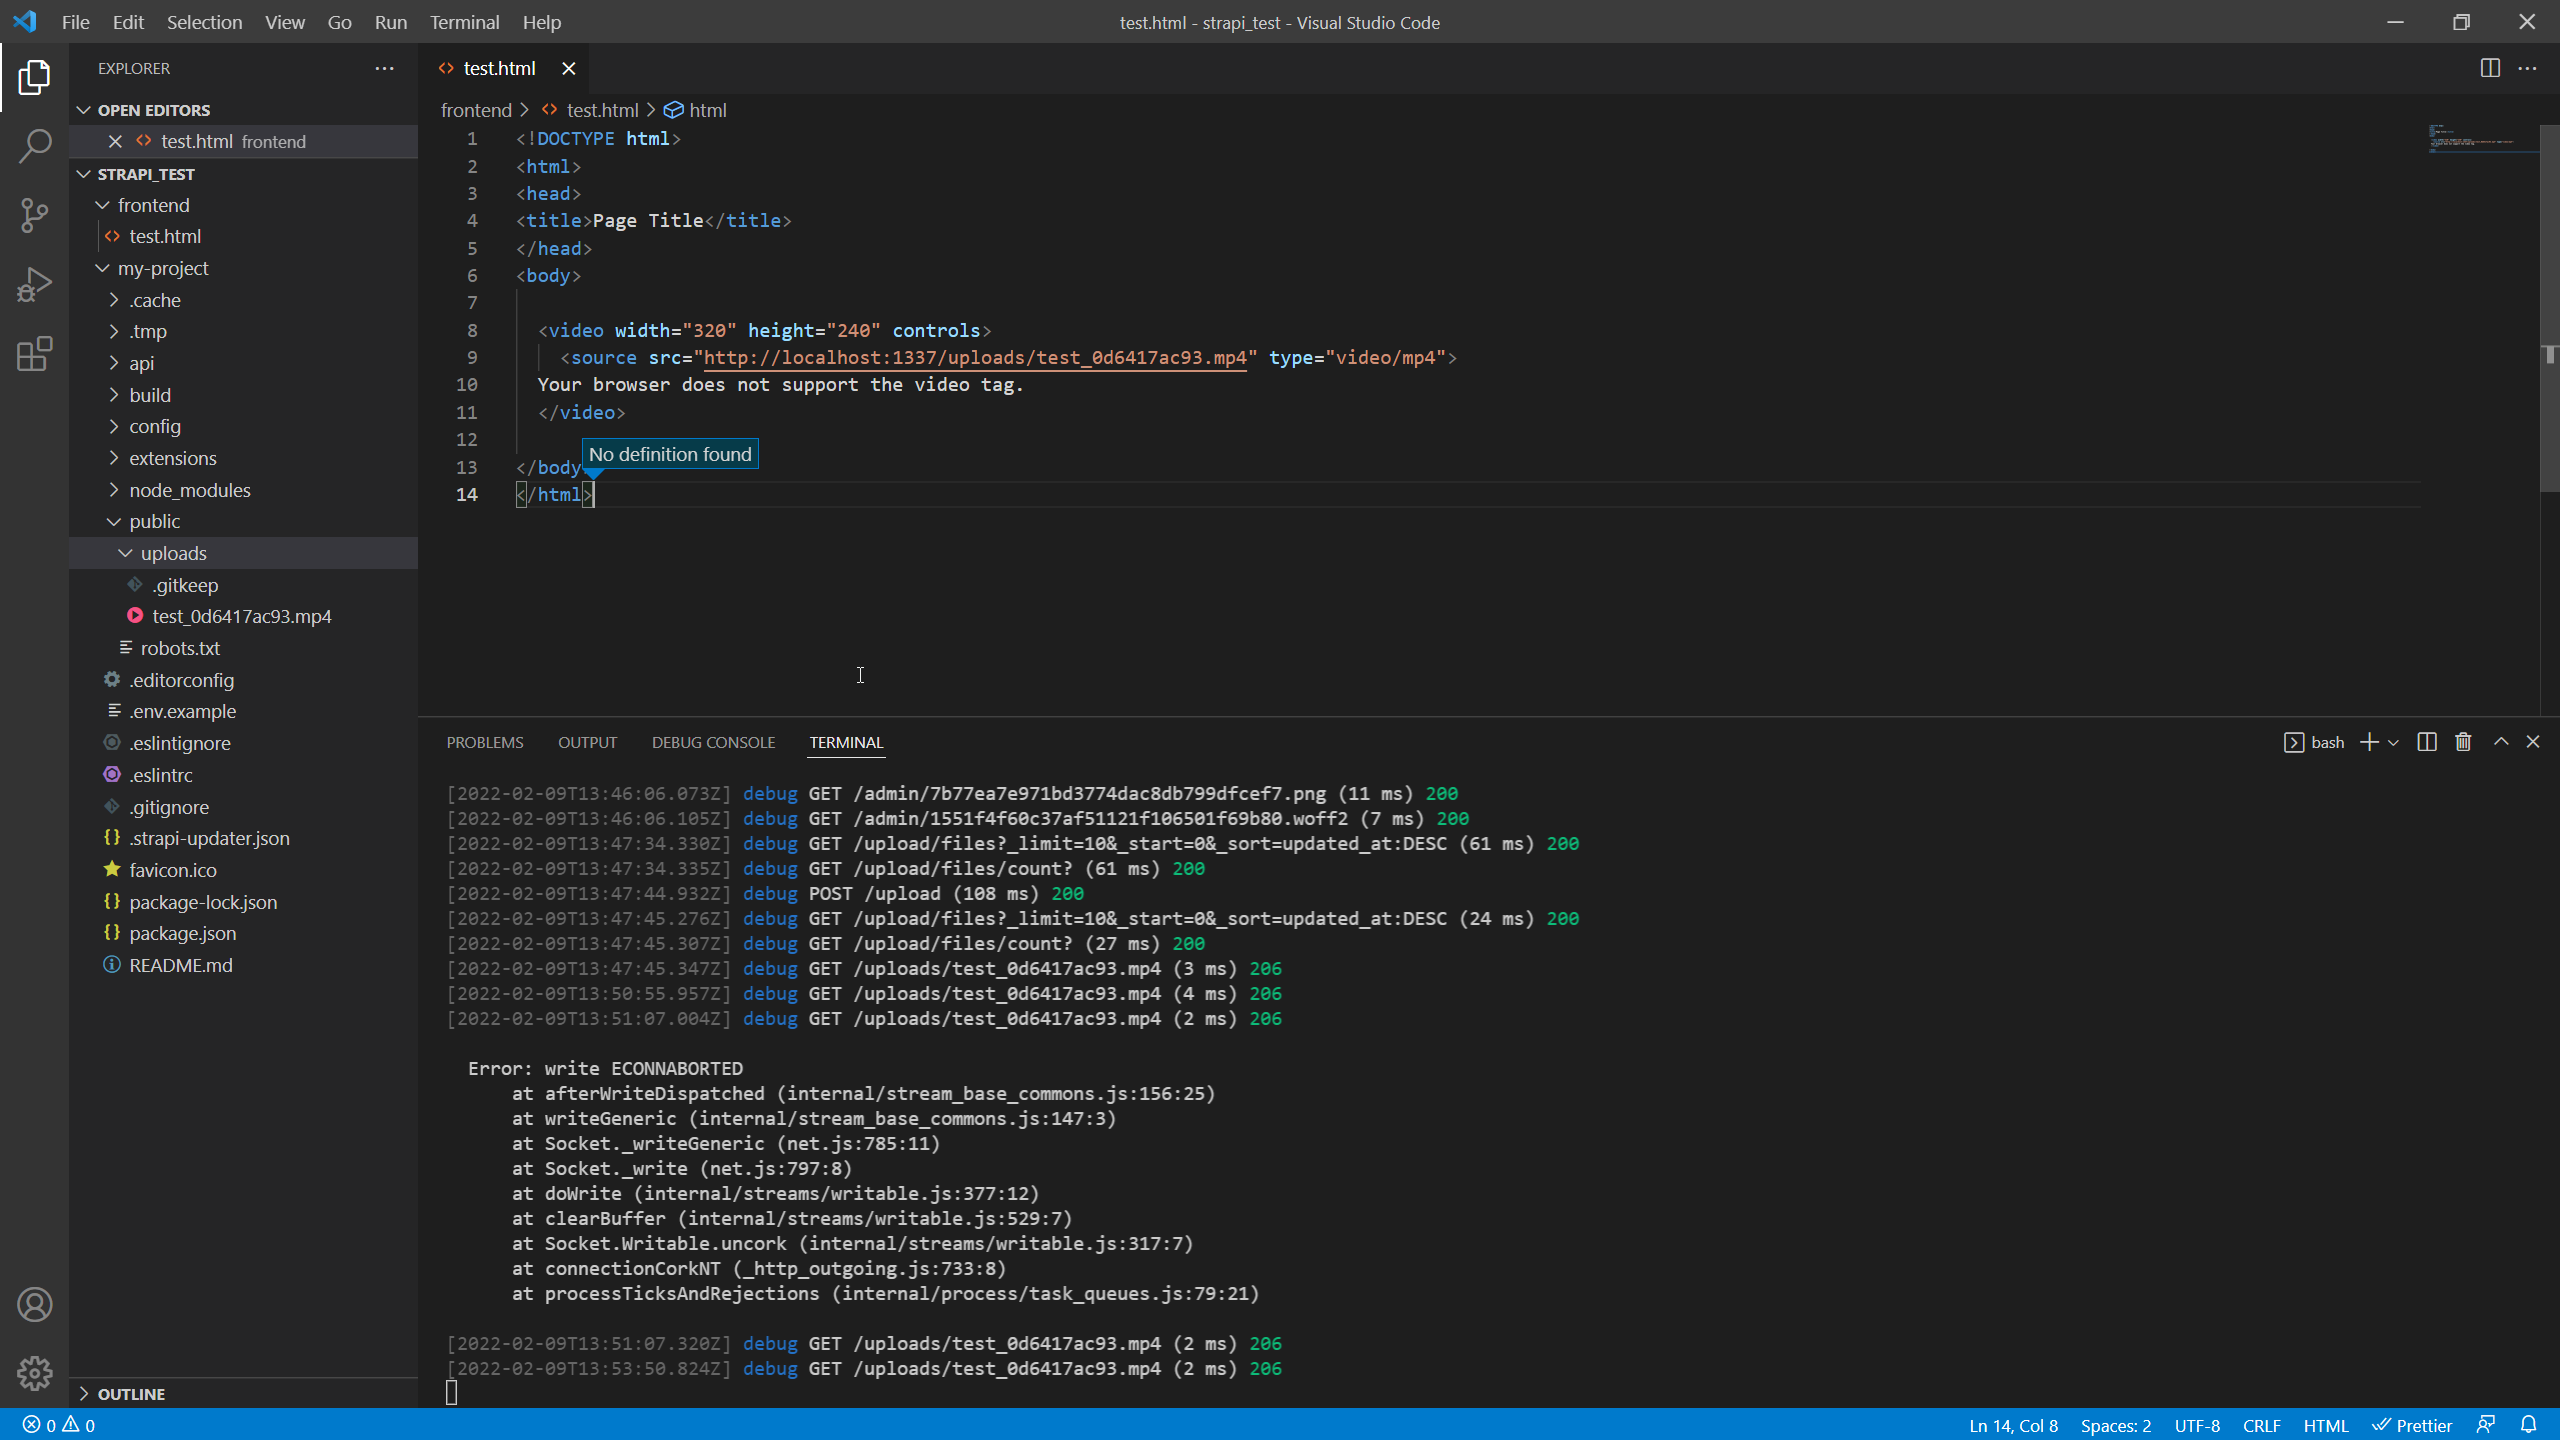
Task: Kill terminal with trash icon
Action: [2463, 742]
